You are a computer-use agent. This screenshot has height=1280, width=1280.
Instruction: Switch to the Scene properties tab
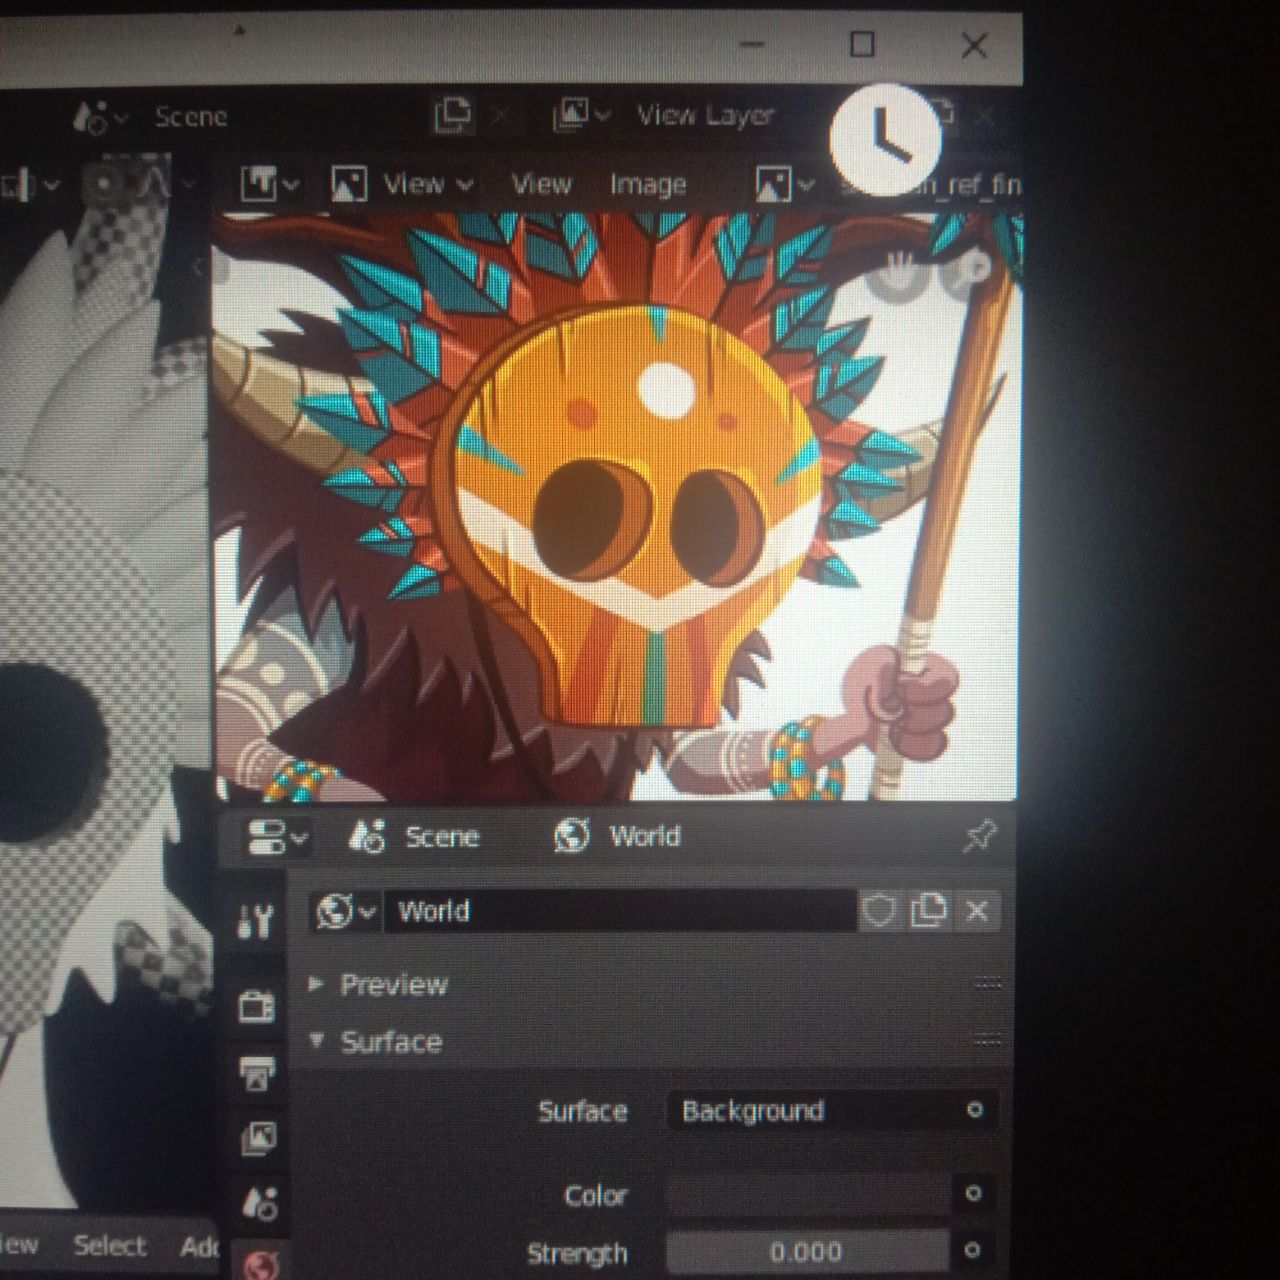point(259,1203)
